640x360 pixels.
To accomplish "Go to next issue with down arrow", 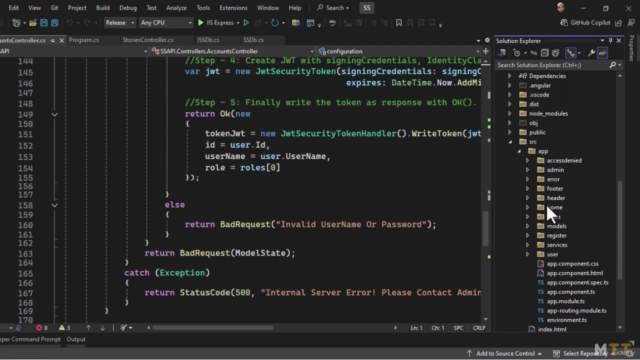I will (102, 328).
